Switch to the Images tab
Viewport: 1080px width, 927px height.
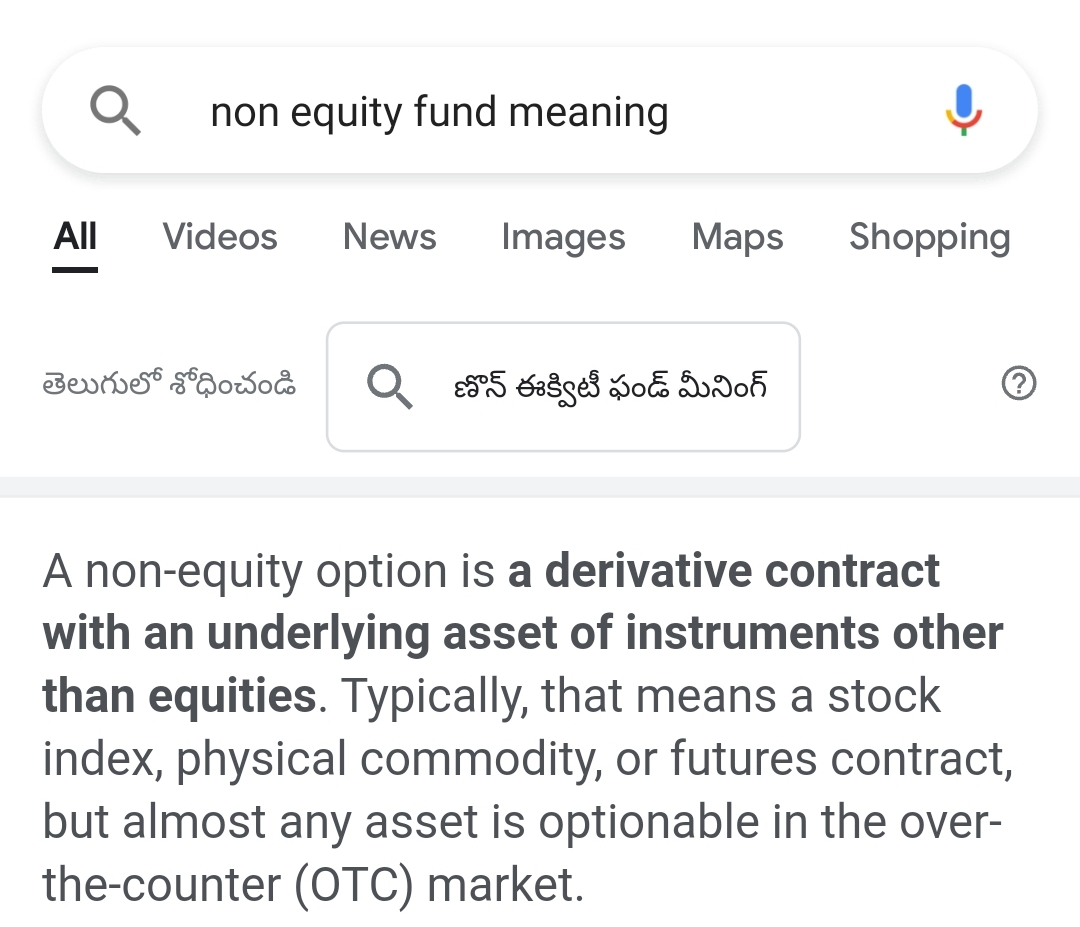pyautogui.click(x=563, y=238)
